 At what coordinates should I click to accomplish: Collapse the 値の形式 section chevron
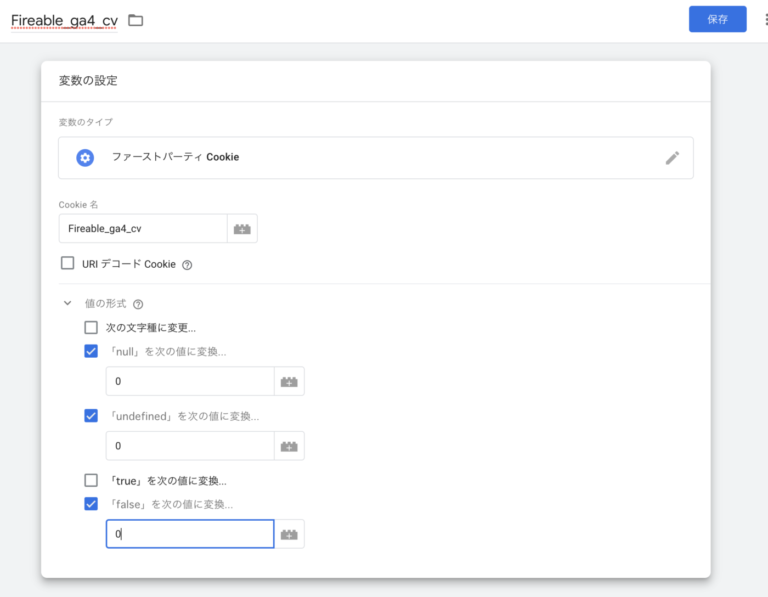68,304
